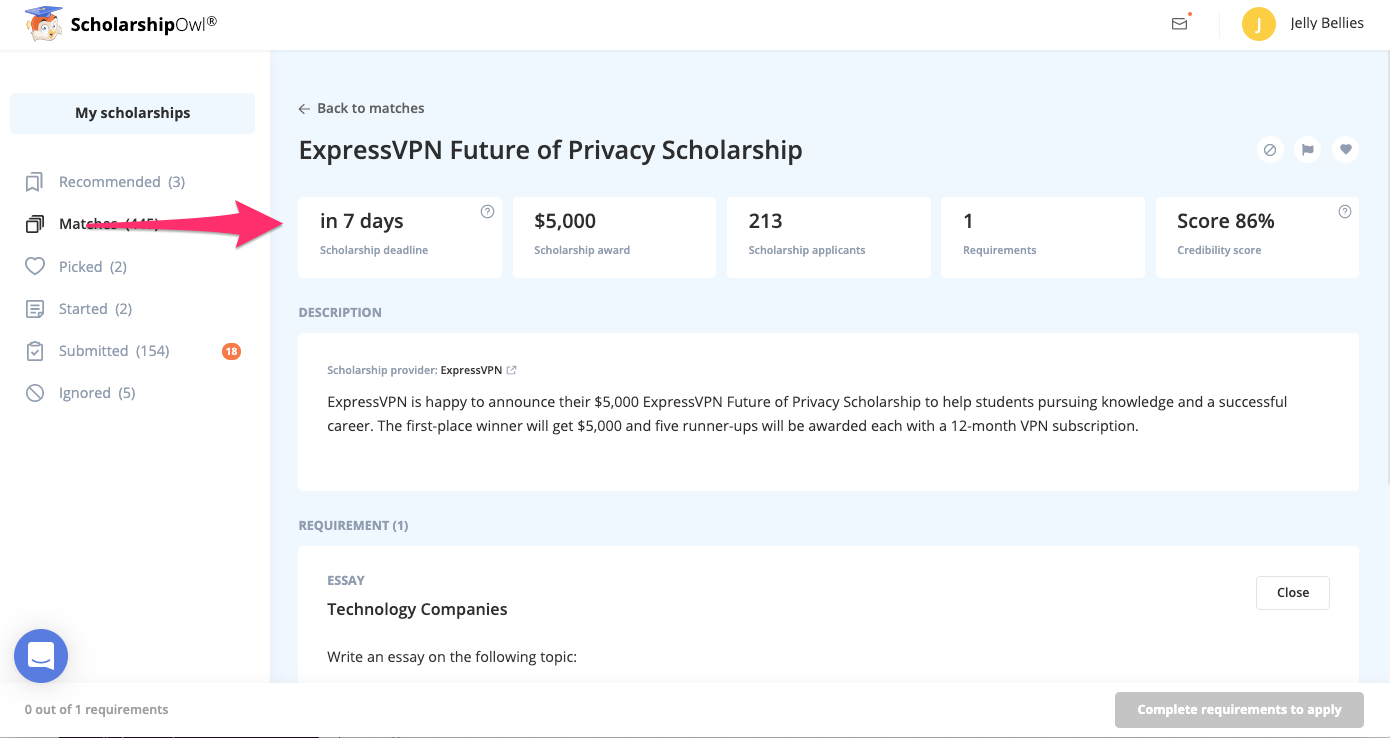Screen dimensions: 1390x738
Task: Click the ScholarshipOwl logo
Action: click(x=120, y=24)
